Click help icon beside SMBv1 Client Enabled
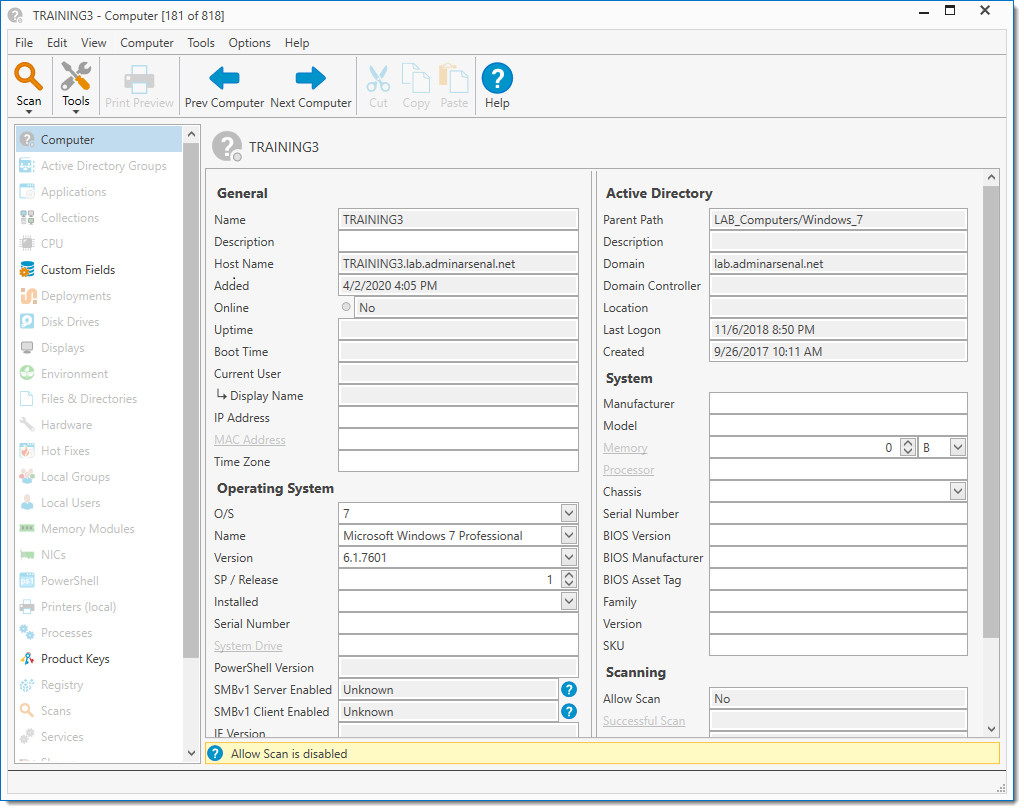Screen dimensions: 1024x811 click(569, 711)
